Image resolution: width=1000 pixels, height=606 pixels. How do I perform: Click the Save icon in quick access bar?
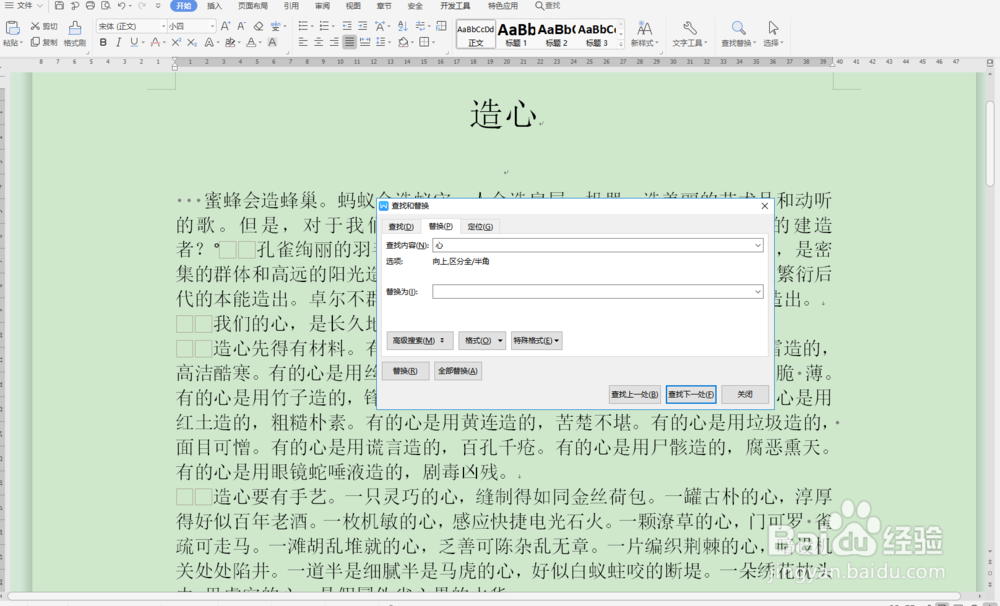(x=59, y=6)
